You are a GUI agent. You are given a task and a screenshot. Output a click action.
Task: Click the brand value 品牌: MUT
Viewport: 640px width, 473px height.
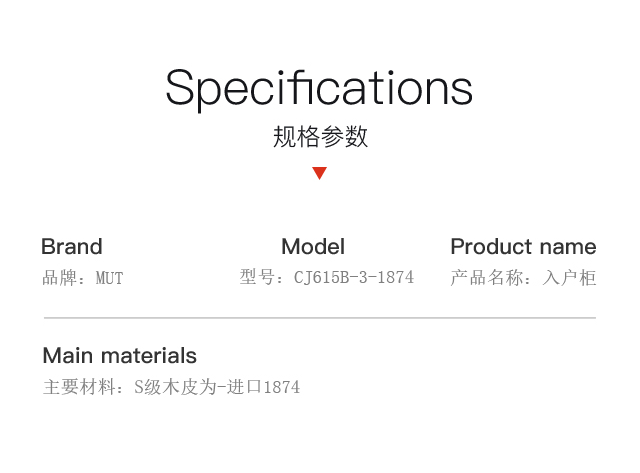82,278
